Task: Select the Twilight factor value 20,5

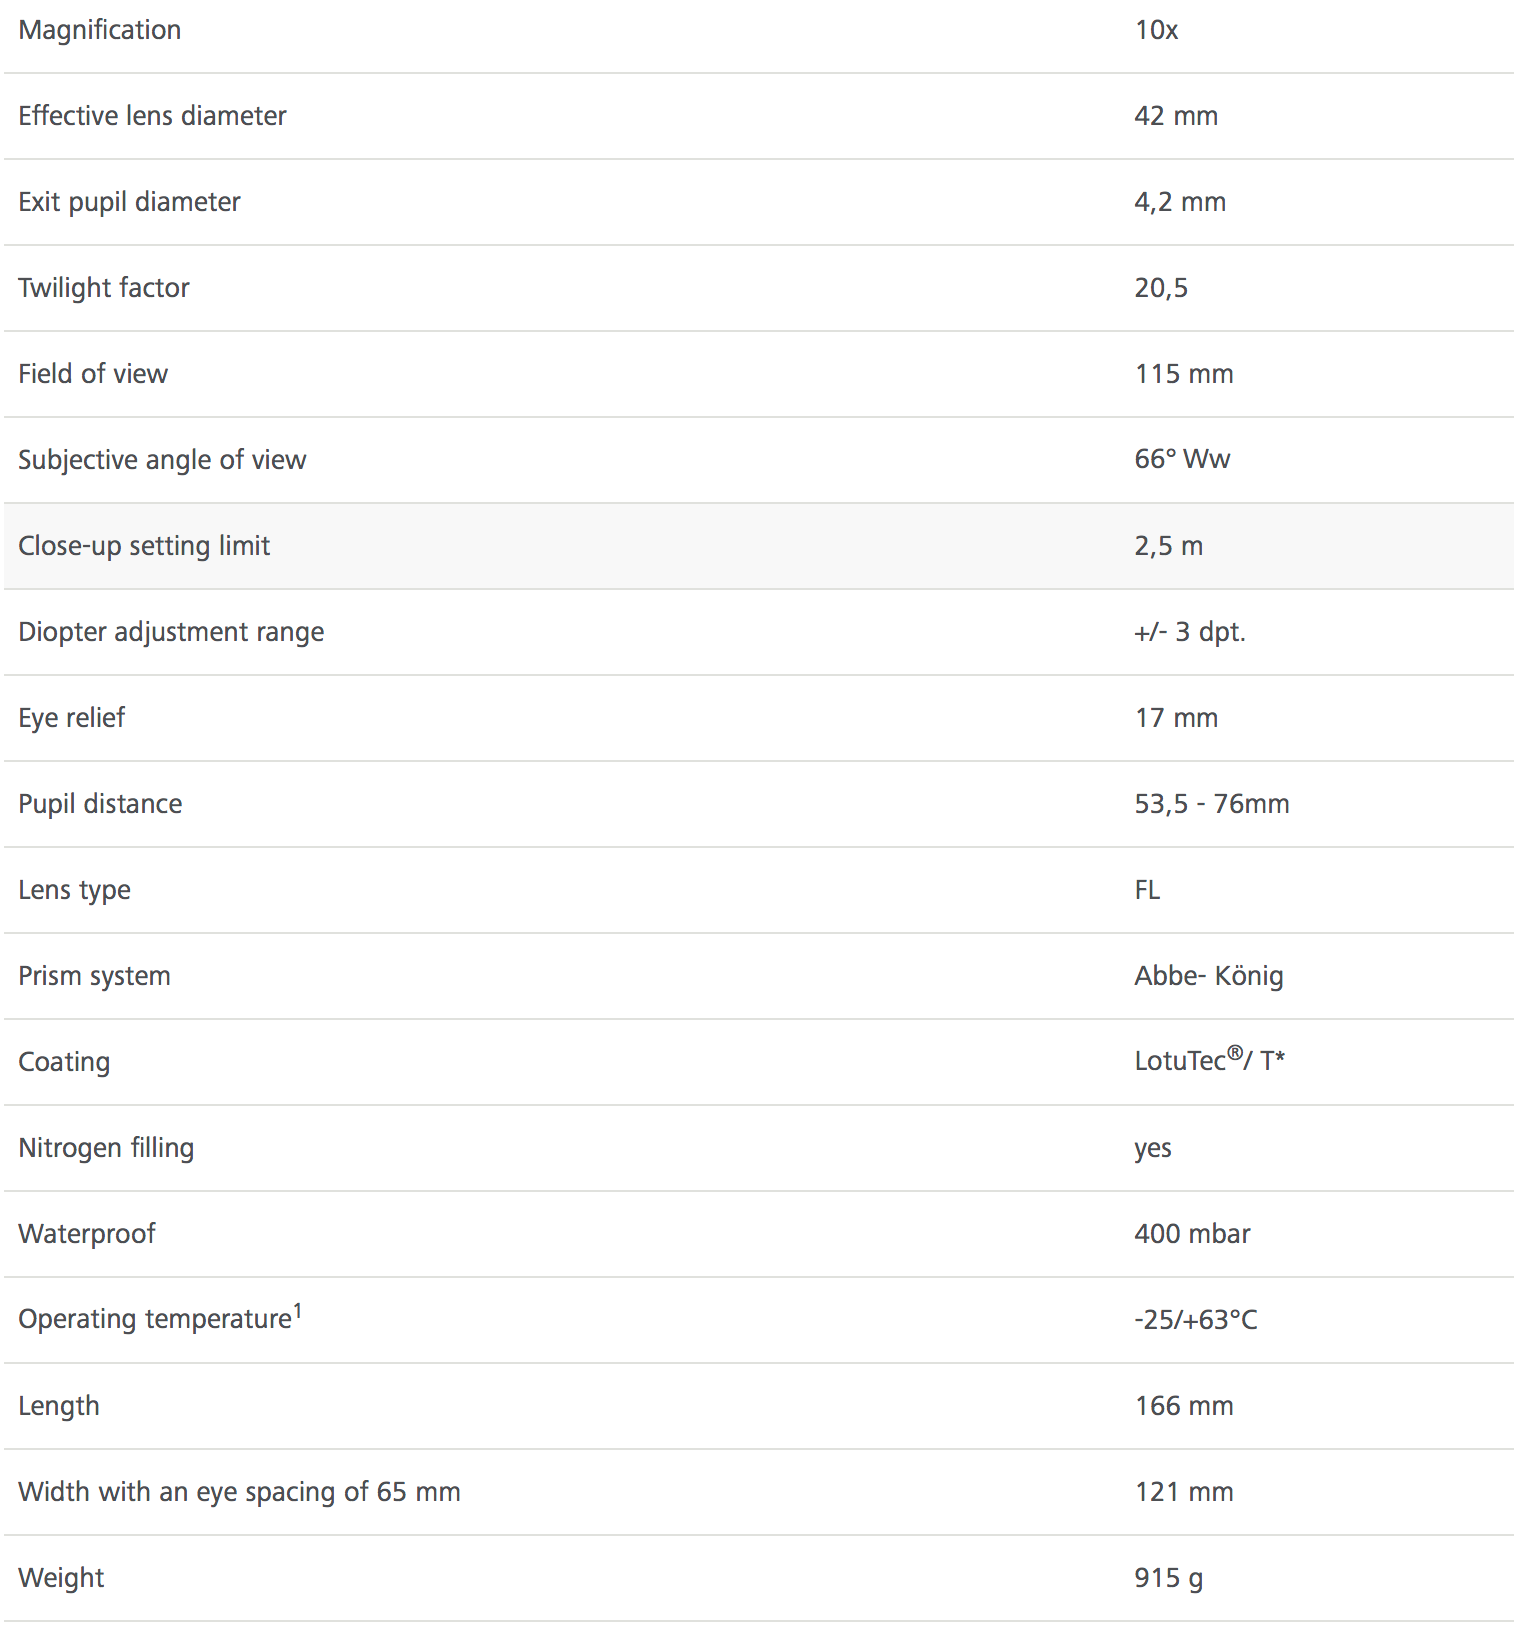Action: [x=1161, y=288]
